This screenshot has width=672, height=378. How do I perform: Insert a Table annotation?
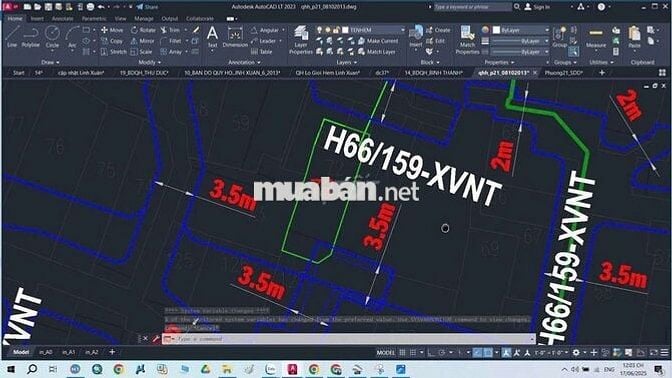(261, 52)
